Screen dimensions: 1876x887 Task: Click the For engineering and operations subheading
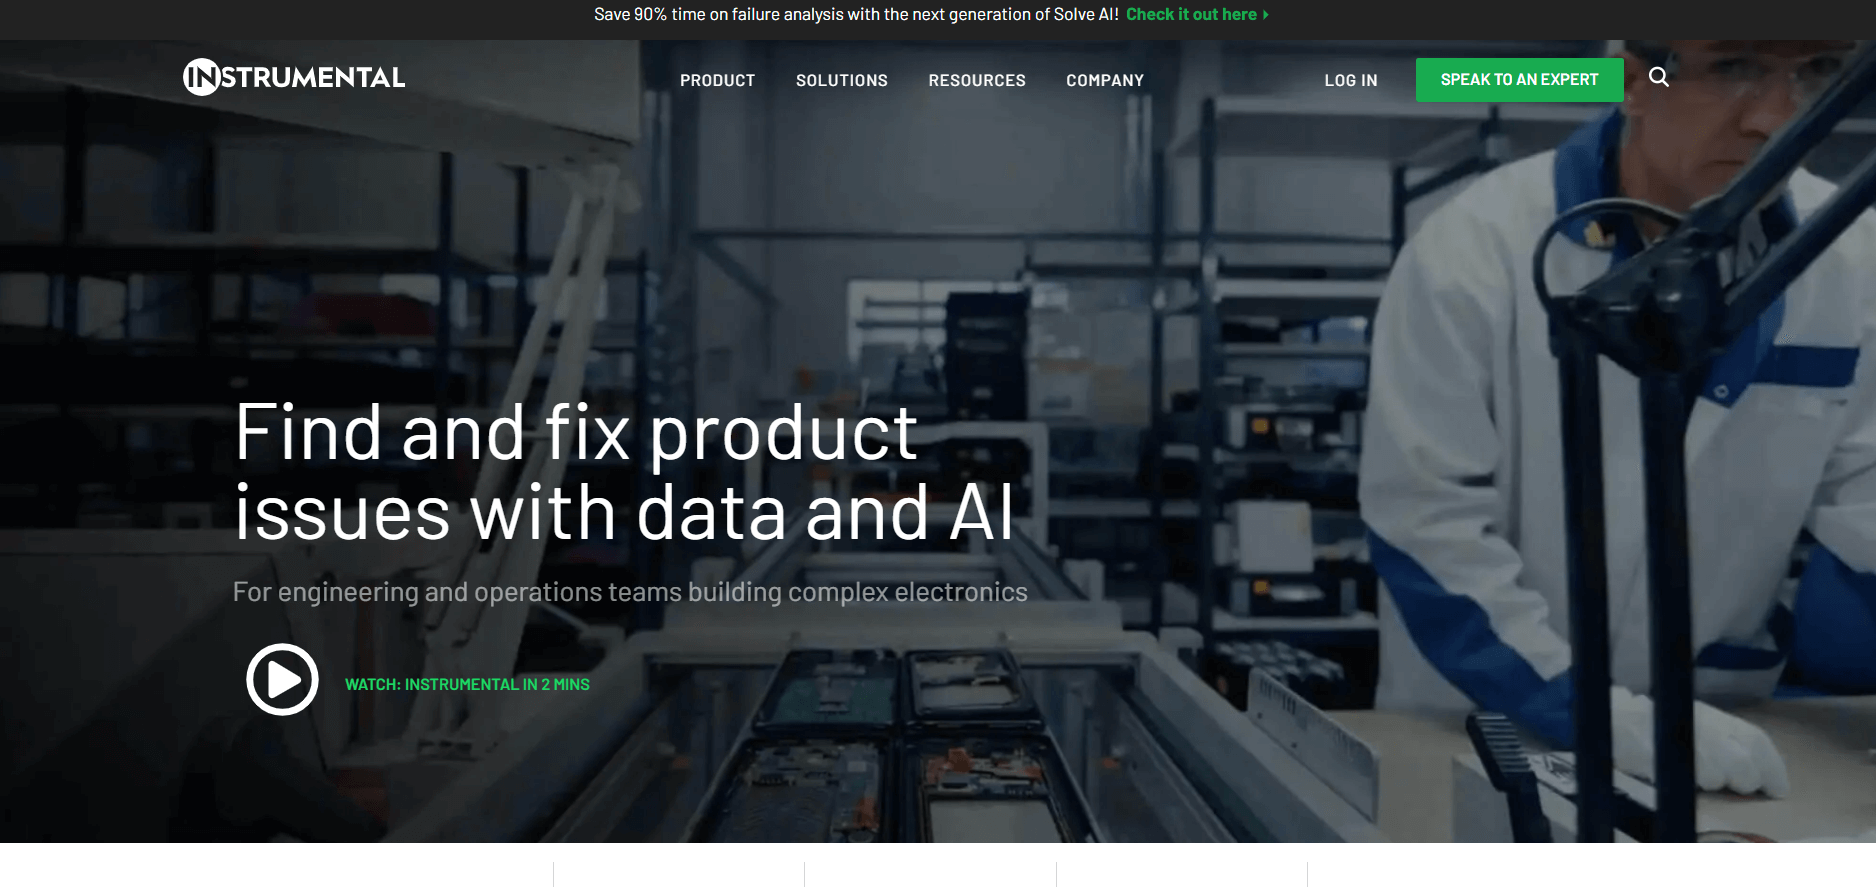630,592
